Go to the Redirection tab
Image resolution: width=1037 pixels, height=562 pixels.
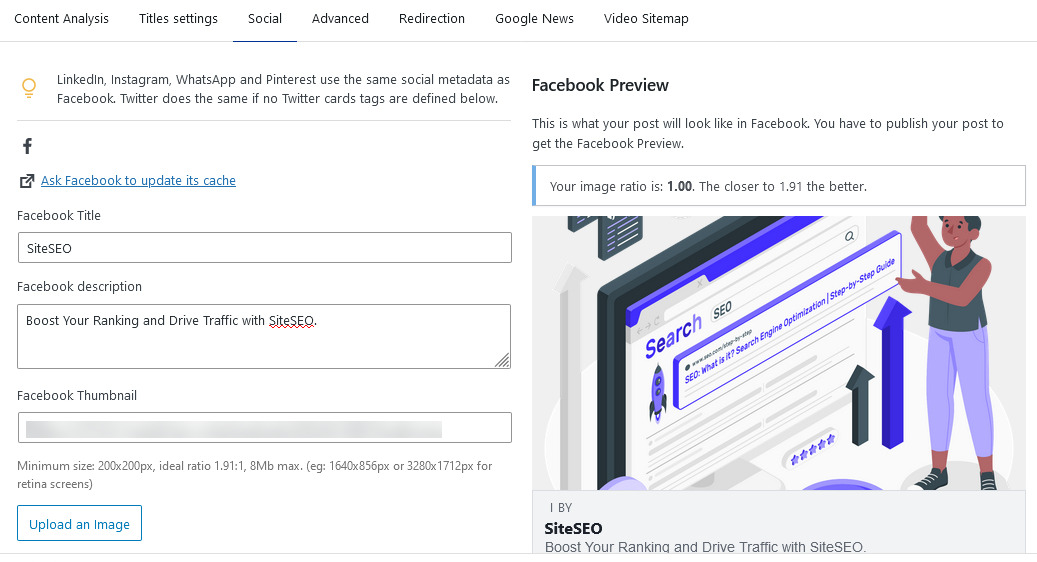[431, 19]
